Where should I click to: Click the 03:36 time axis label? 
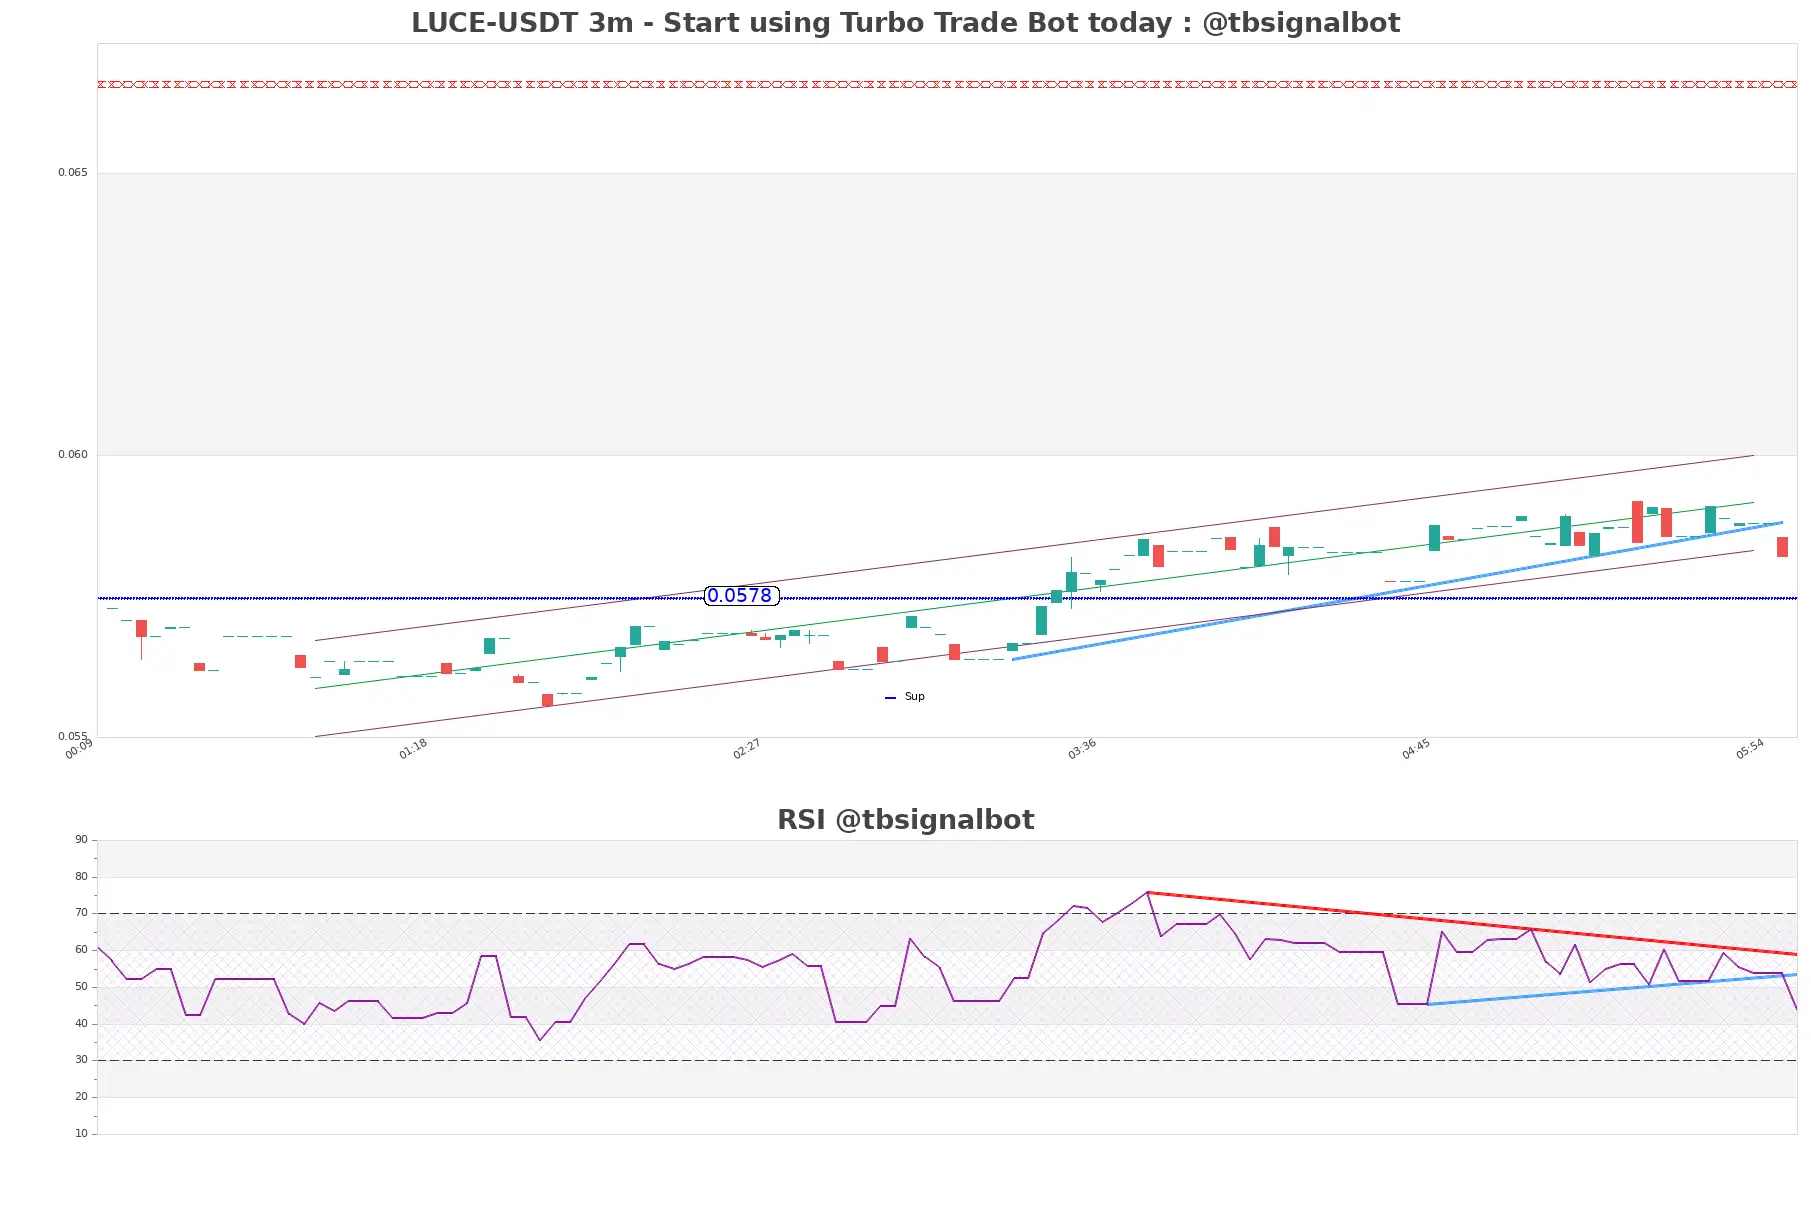click(1082, 749)
